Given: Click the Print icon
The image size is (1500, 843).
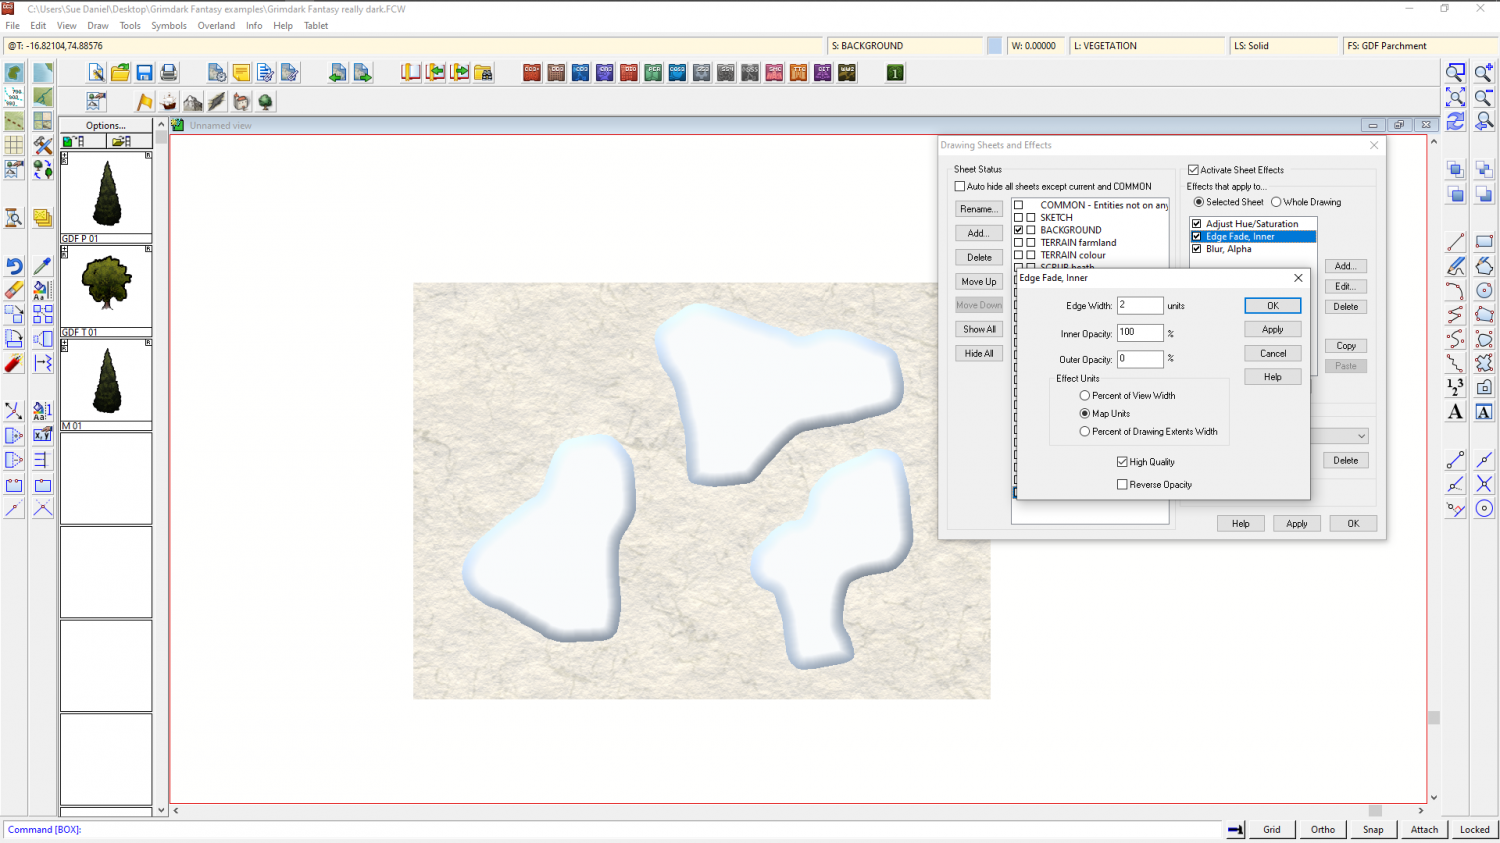Looking at the screenshot, I should (x=168, y=73).
